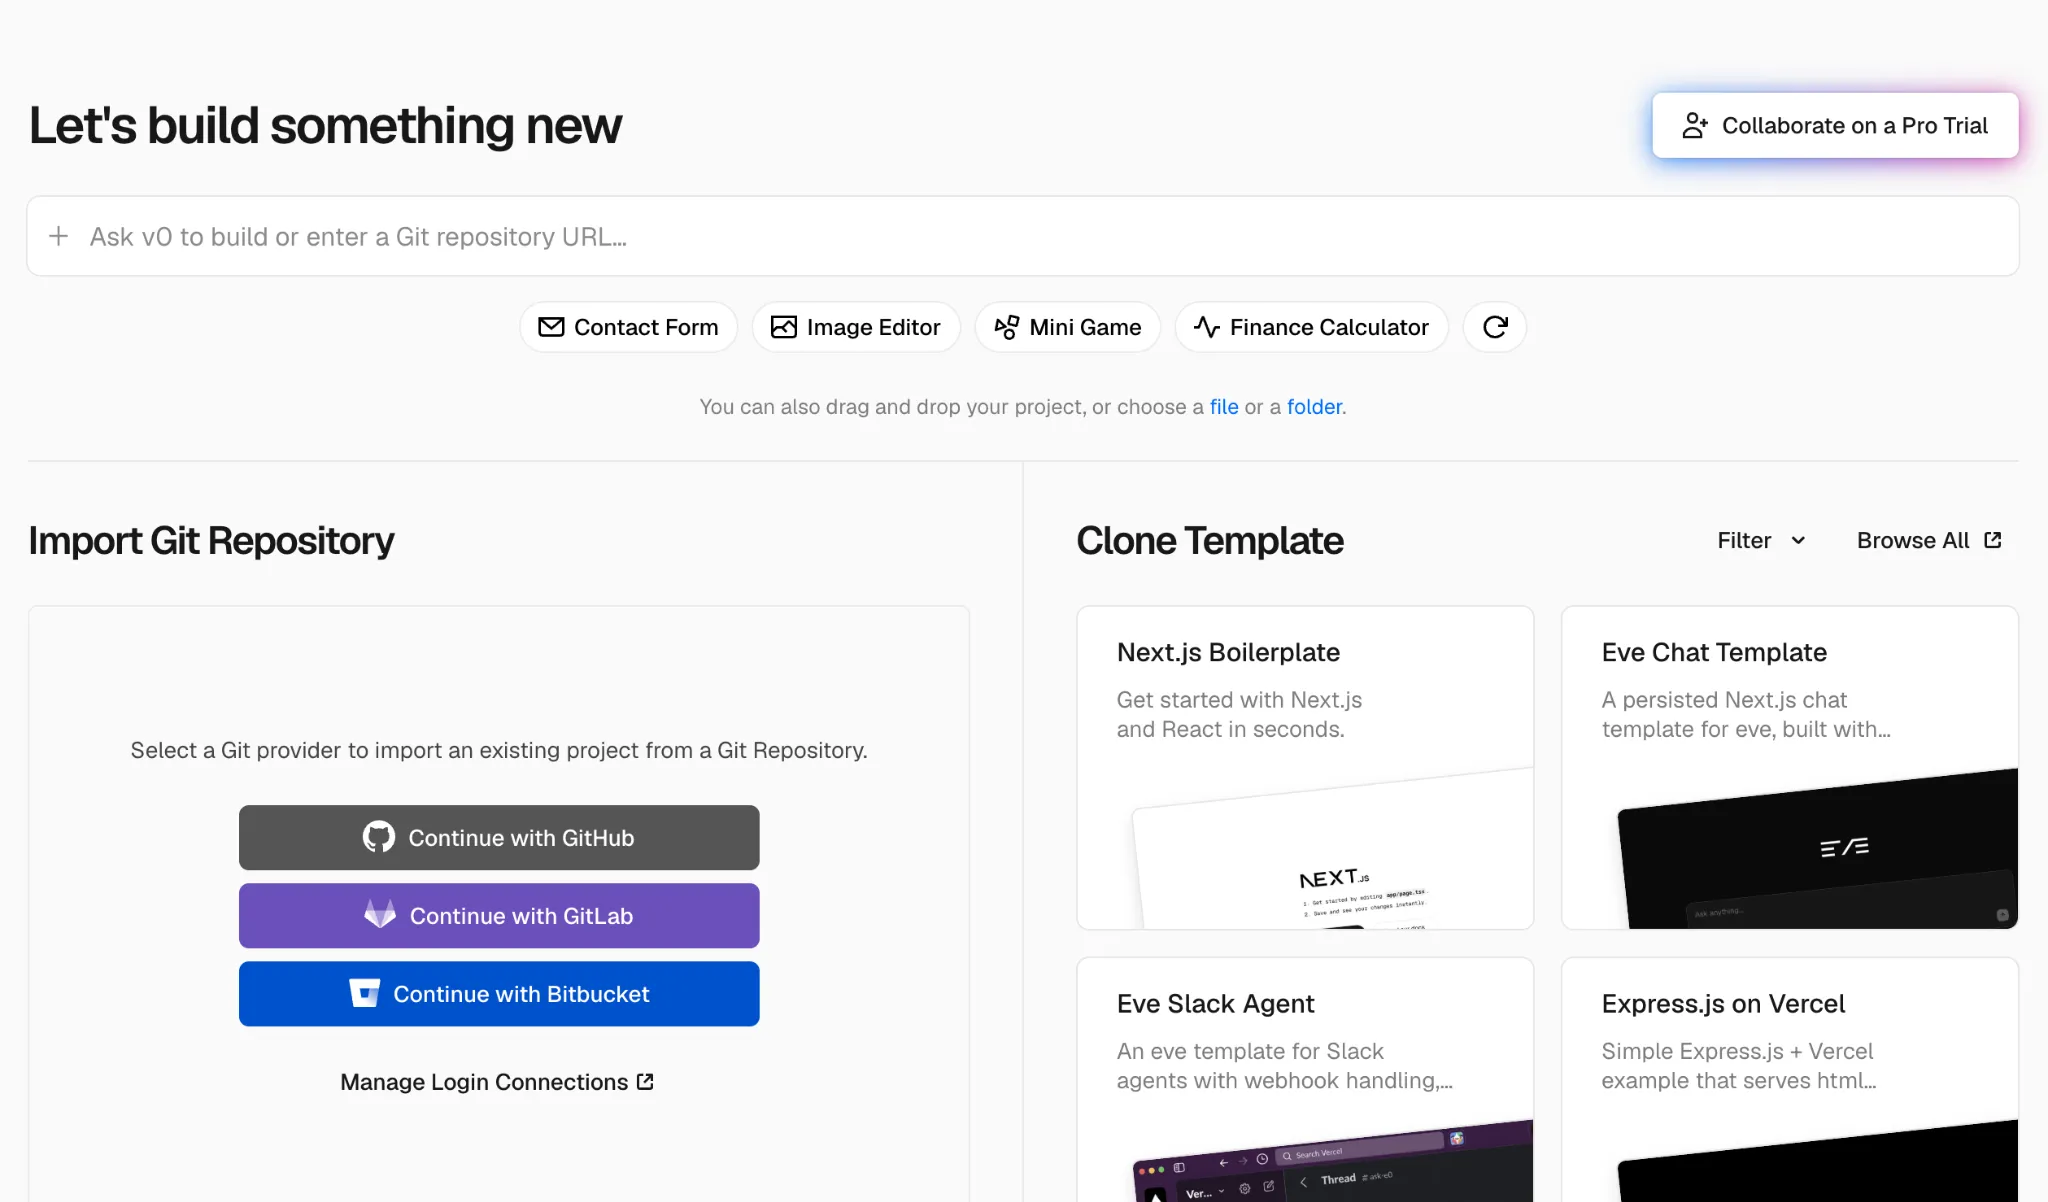Expand the Filter dropdown

[1761, 540]
